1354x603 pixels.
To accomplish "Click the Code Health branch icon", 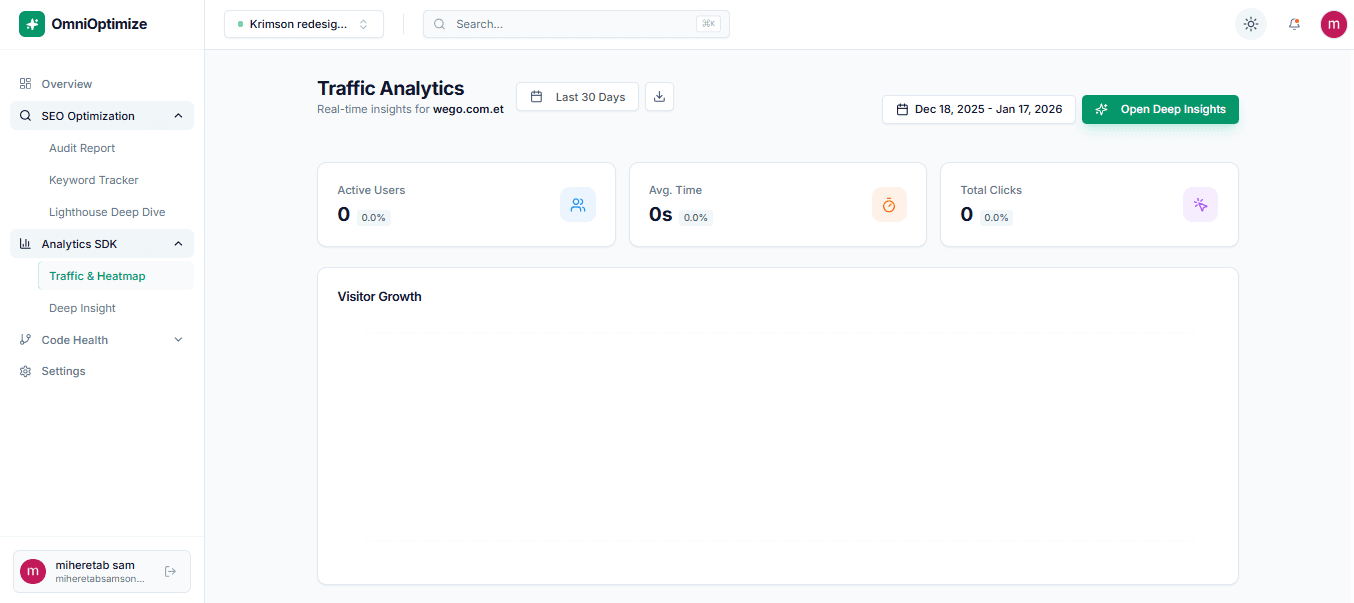I will tap(25, 340).
